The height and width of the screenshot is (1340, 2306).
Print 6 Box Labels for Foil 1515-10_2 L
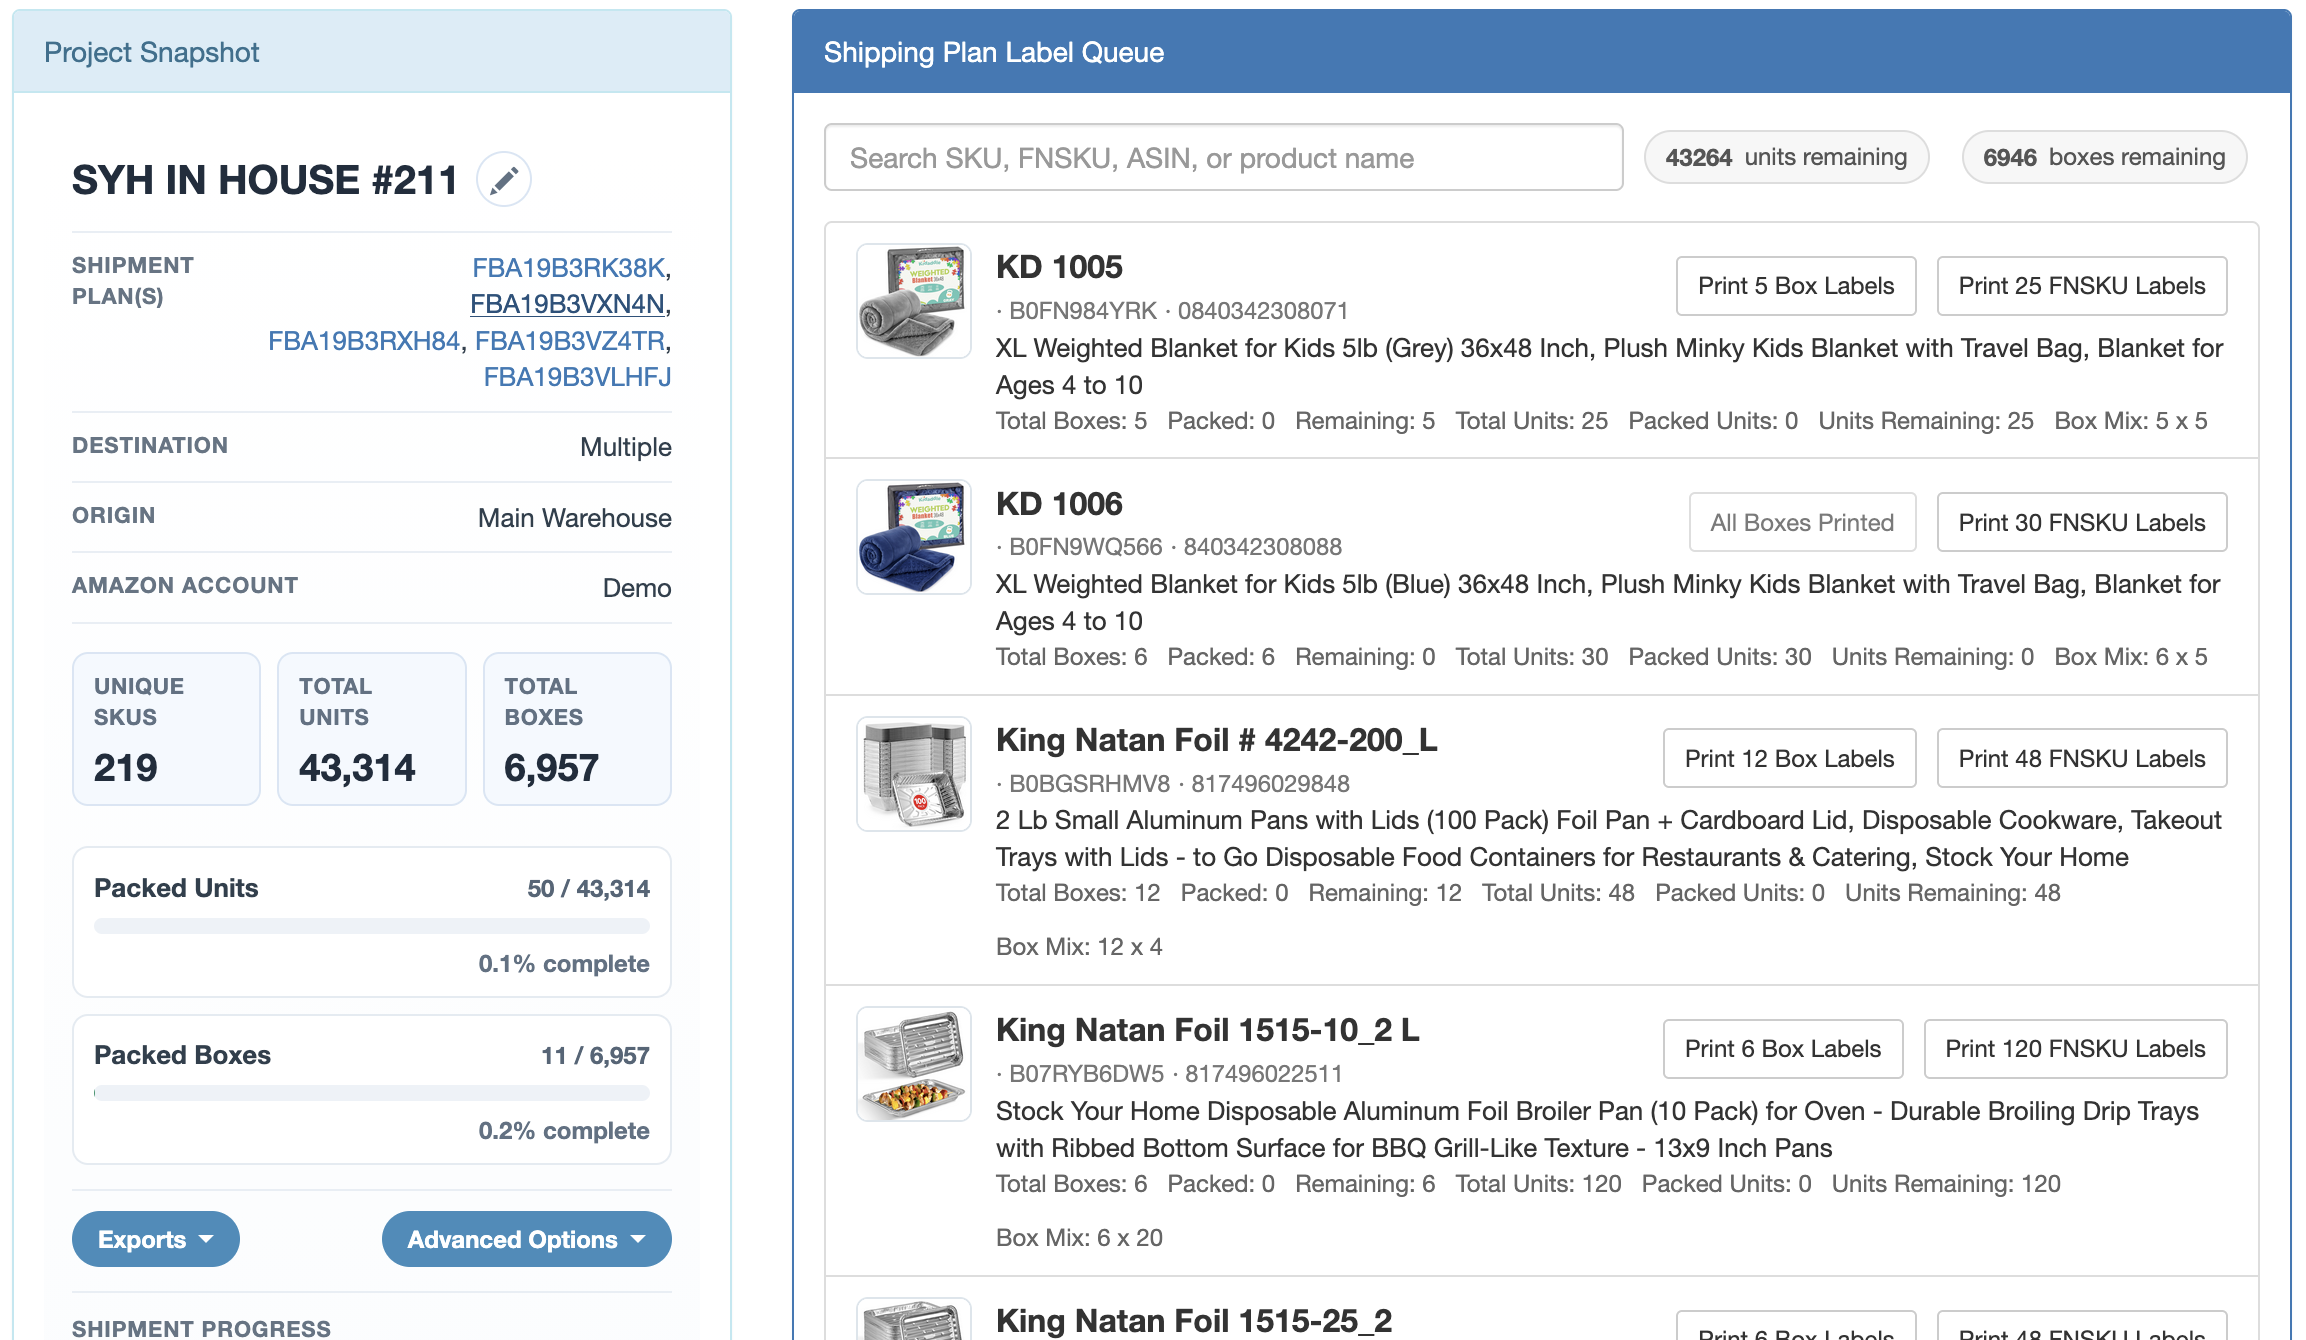pos(1783,1049)
